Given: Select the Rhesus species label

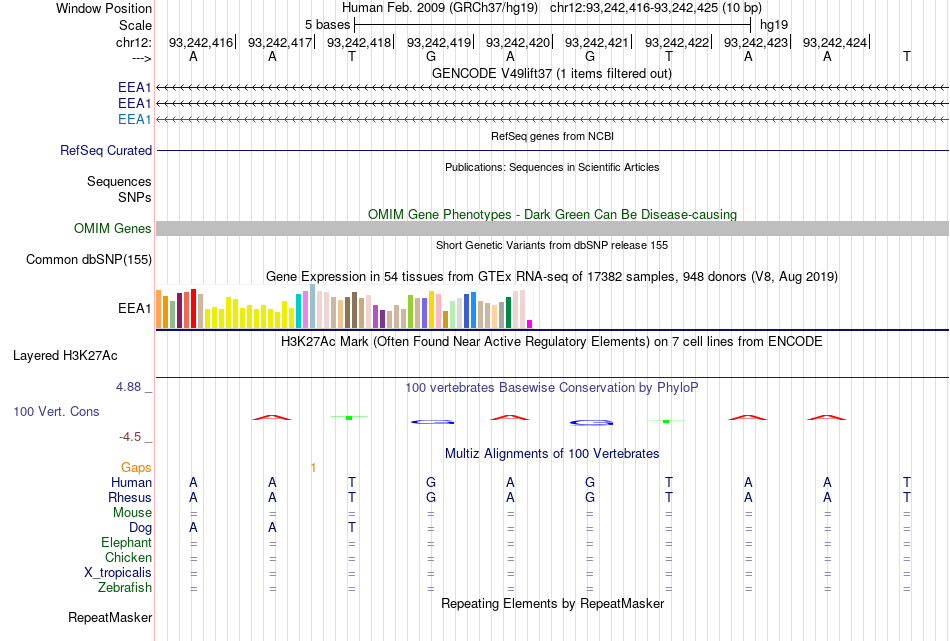Looking at the screenshot, I should [x=130, y=497].
